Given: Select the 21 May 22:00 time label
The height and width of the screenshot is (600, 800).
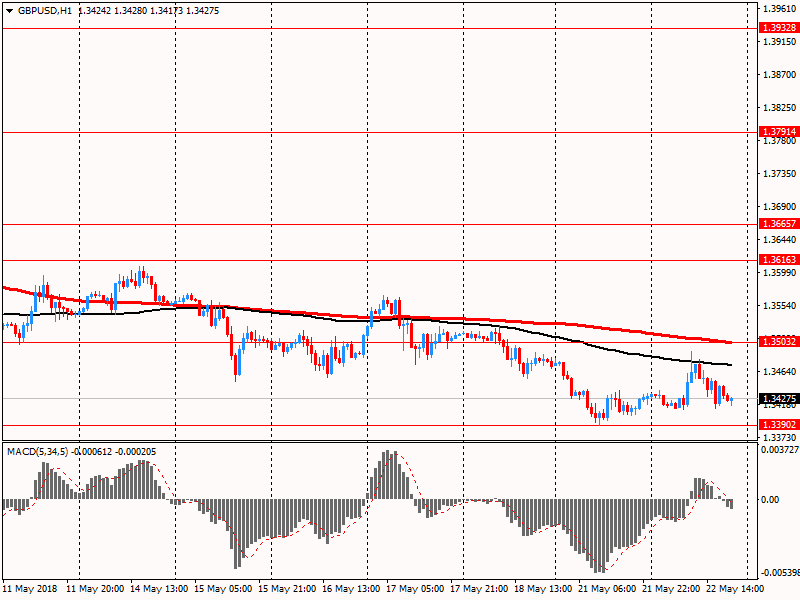Looking at the screenshot, I should [x=670, y=588].
